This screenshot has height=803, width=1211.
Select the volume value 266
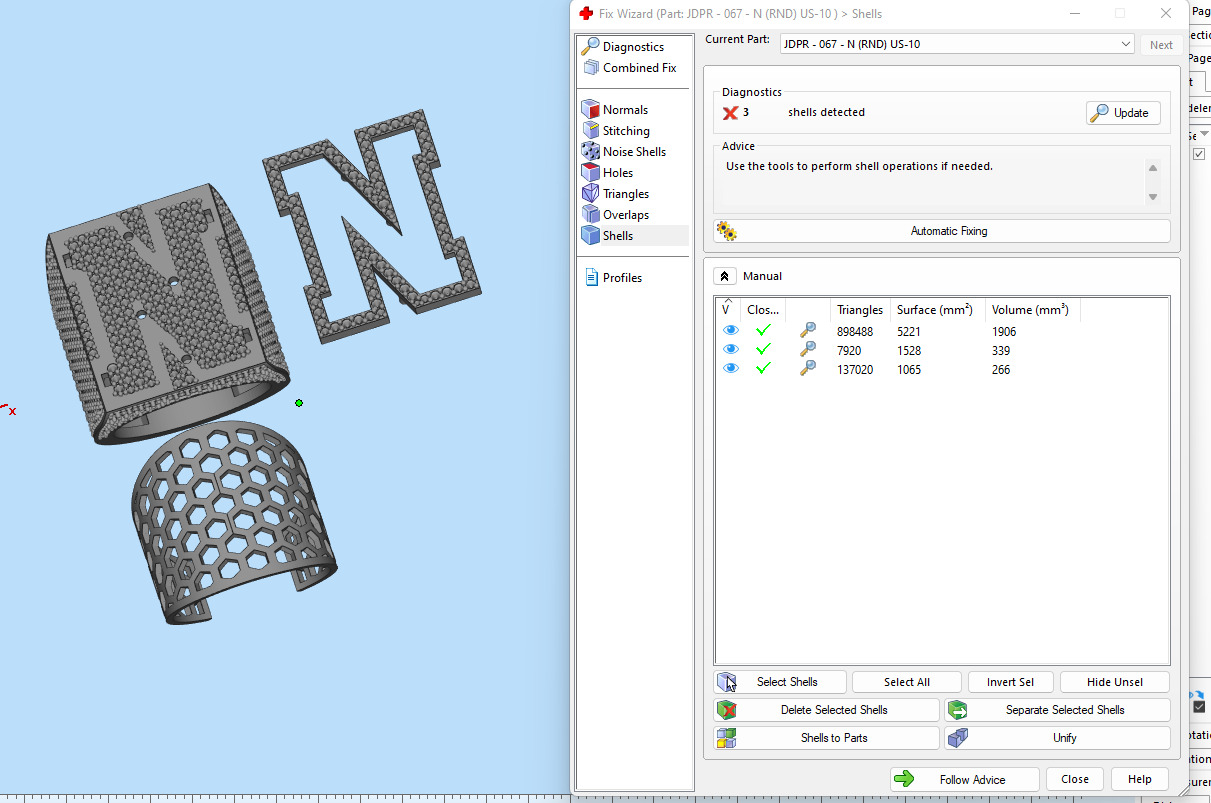click(1001, 370)
